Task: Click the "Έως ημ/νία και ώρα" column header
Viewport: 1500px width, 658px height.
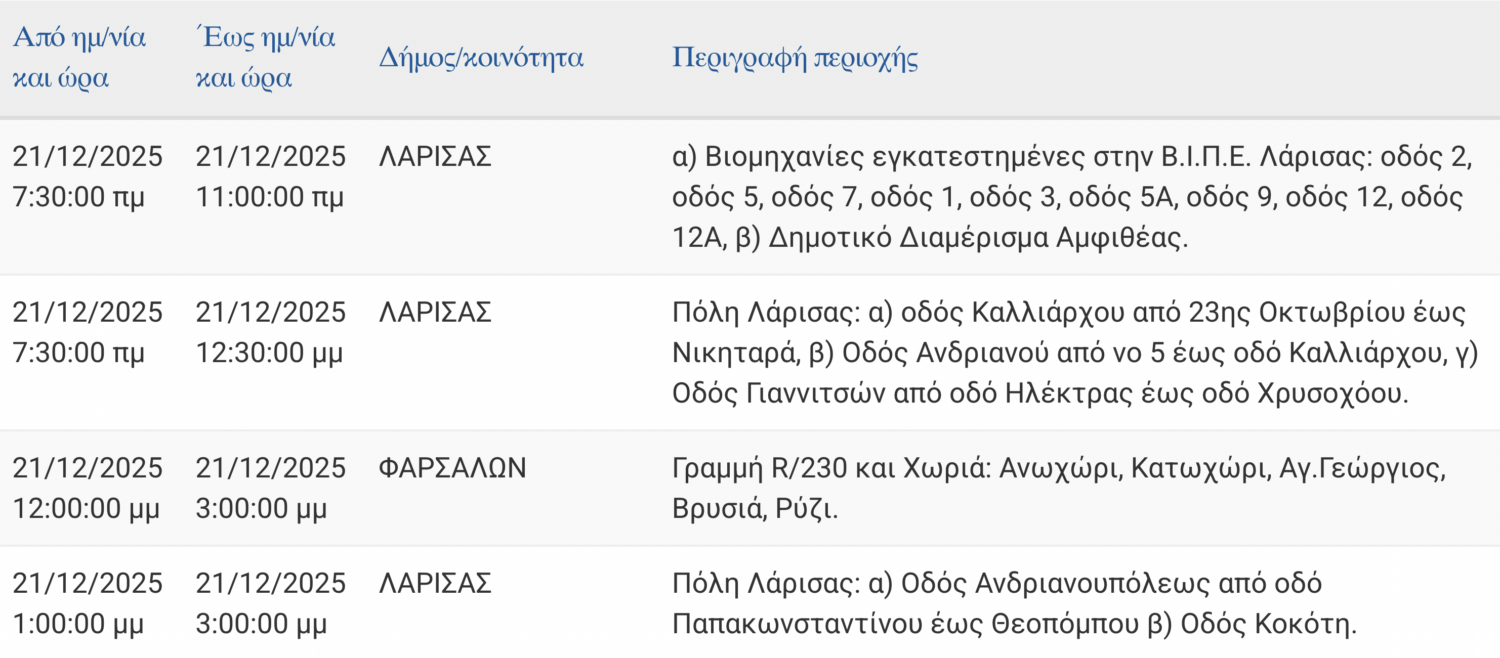Action: pyautogui.click(x=265, y=58)
